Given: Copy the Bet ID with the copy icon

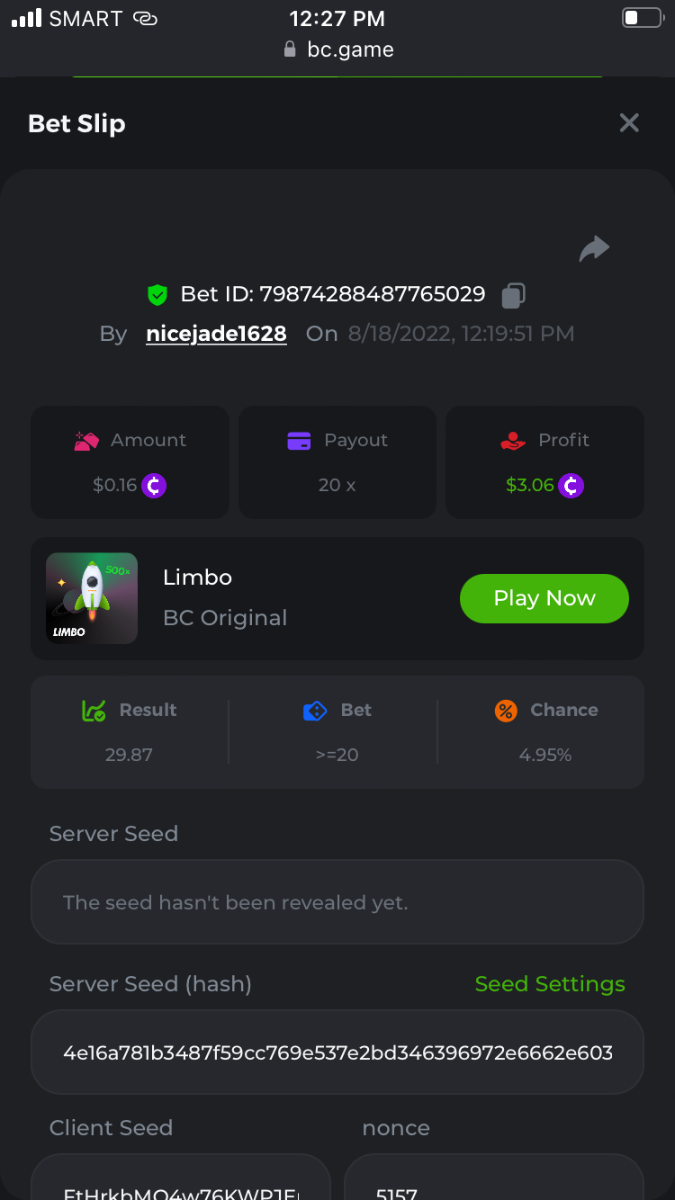Looking at the screenshot, I should 513,295.
